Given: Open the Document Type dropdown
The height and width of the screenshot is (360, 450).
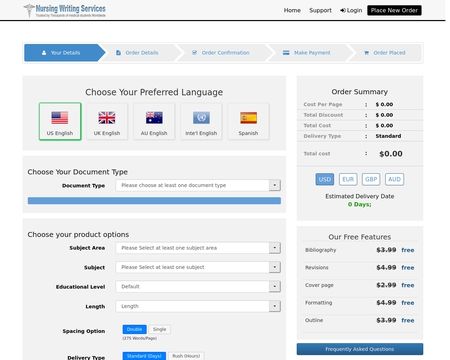Looking at the screenshot, I should (x=198, y=185).
